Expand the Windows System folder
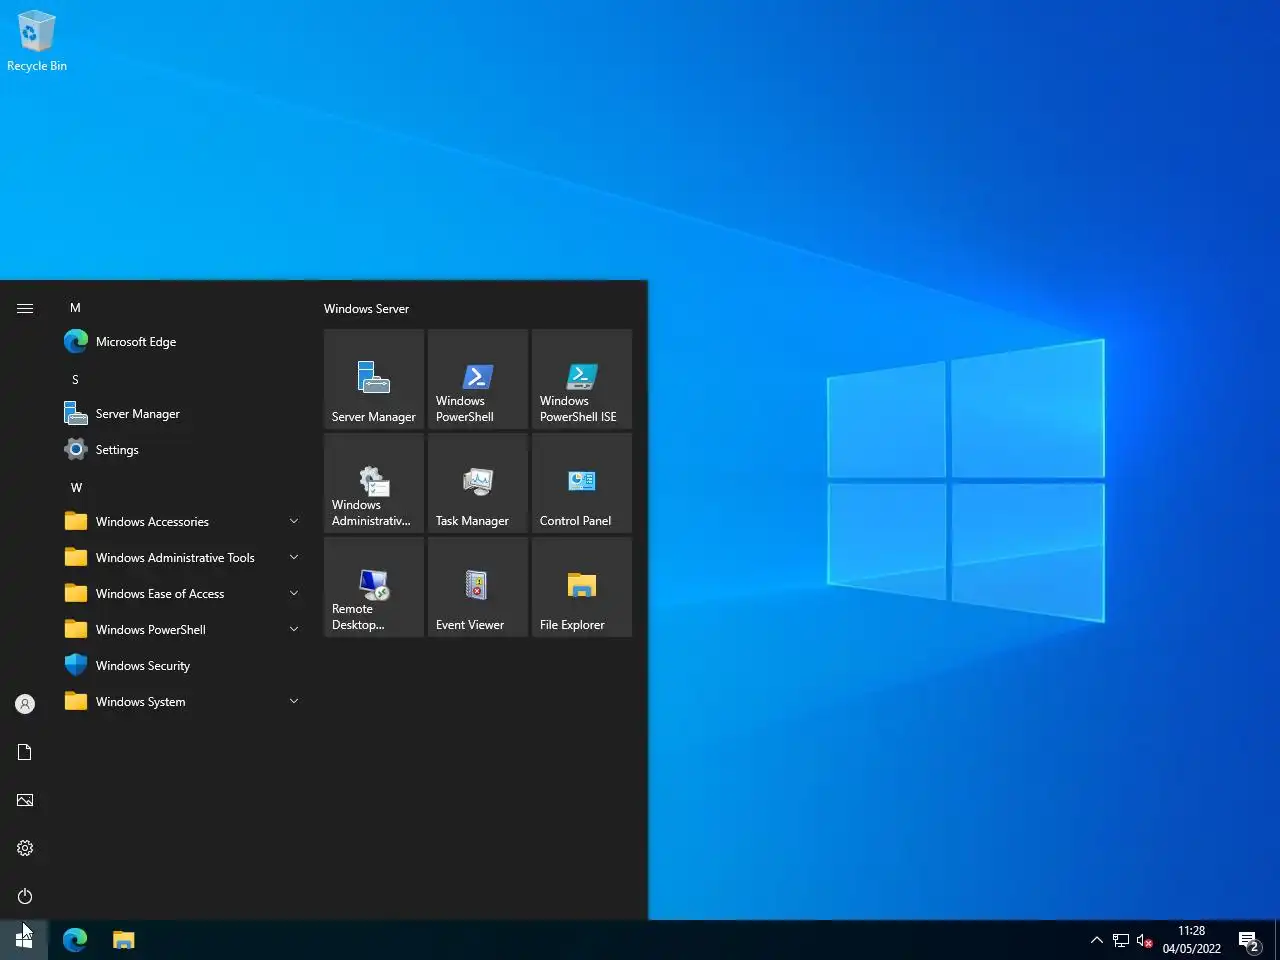 [x=183, y=702]
